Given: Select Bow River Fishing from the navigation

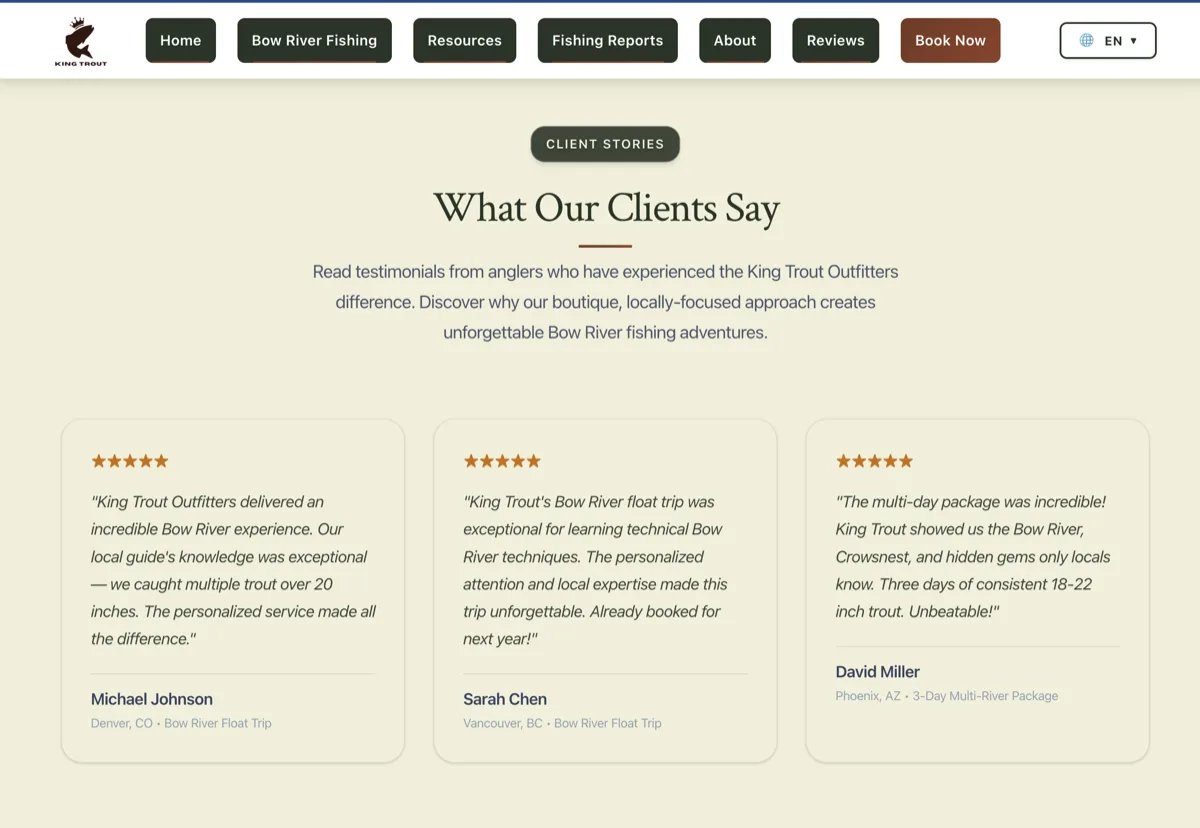Looking at the screenshot, I should click(x=314, y=40).
